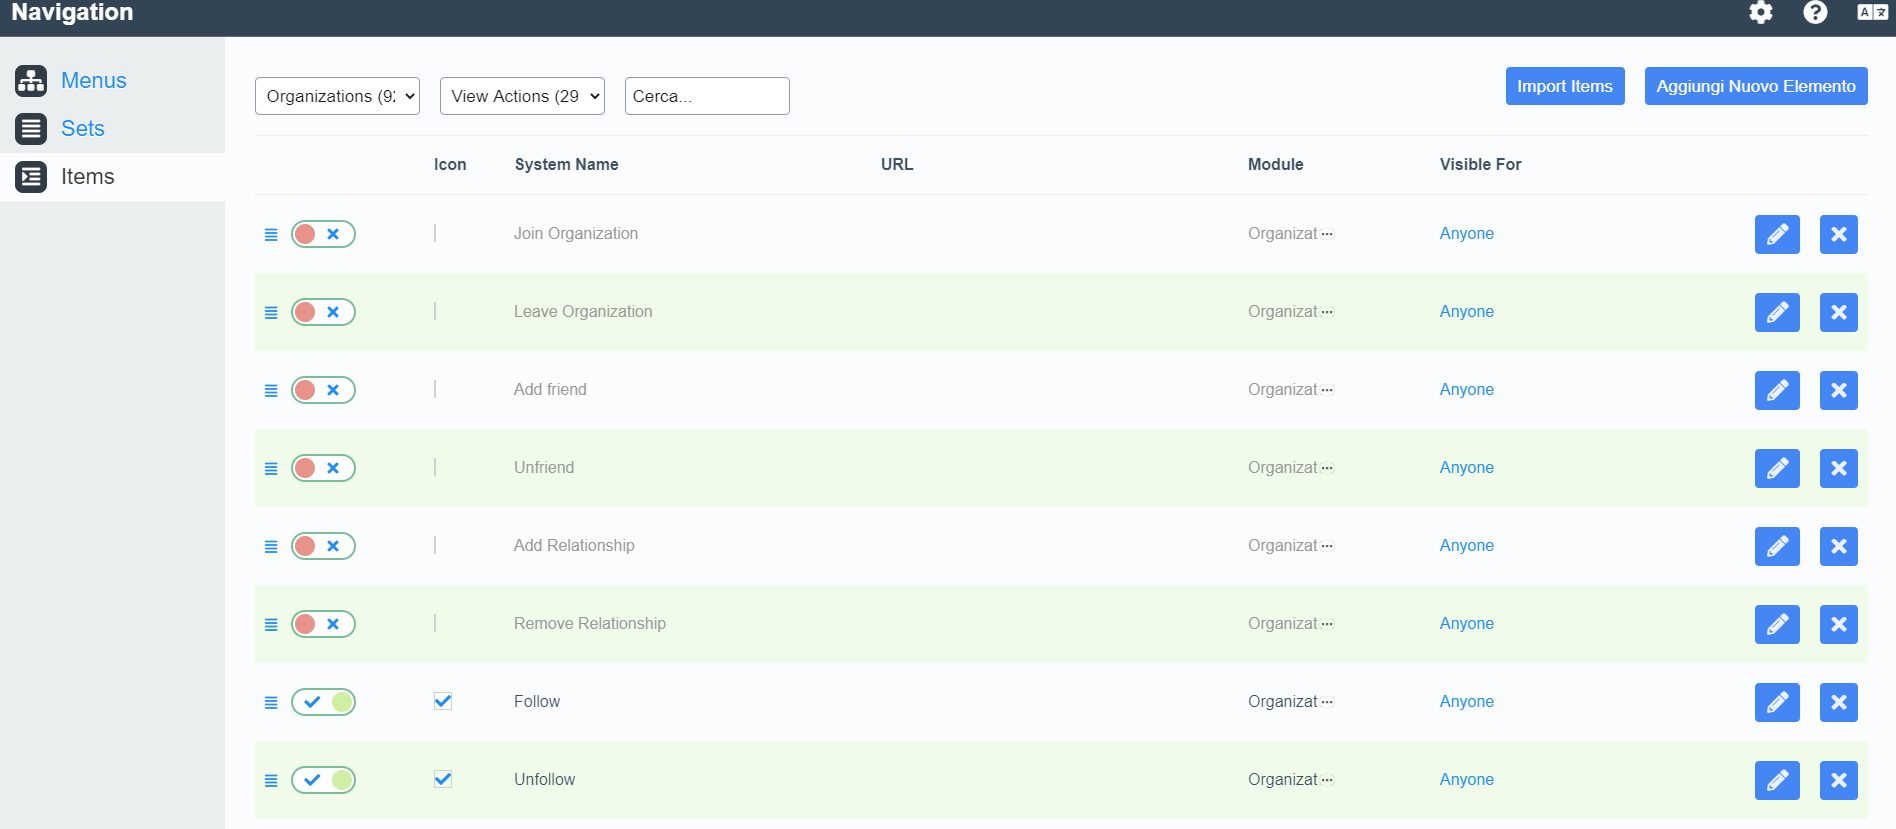Turn on the Add Relationship toggle
This screenshot has width=1896, height=829.
coord(323,546)
